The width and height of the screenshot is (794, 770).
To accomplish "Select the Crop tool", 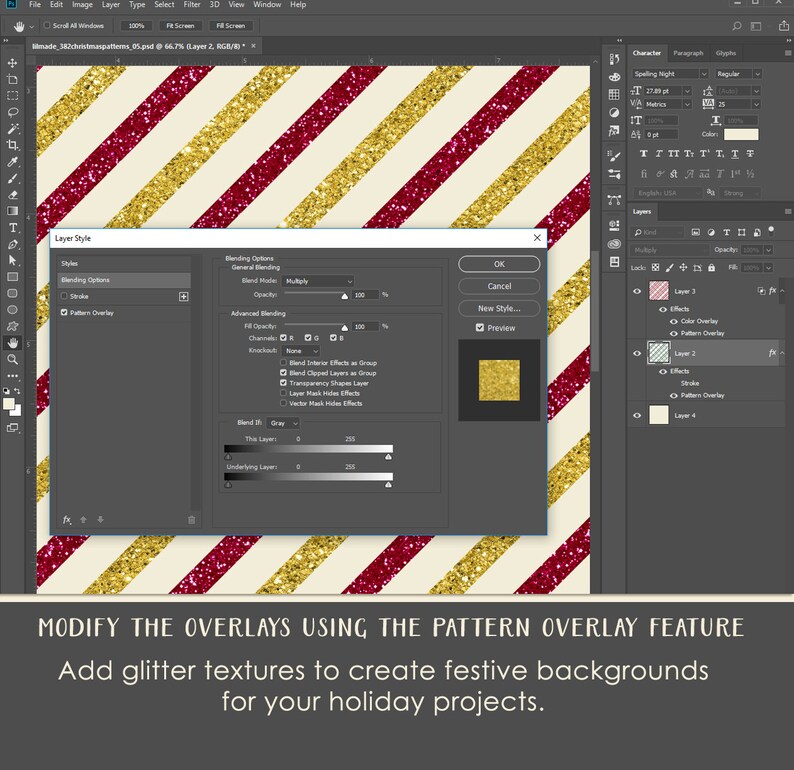I will pyautogui.click(x=13, y=145).
